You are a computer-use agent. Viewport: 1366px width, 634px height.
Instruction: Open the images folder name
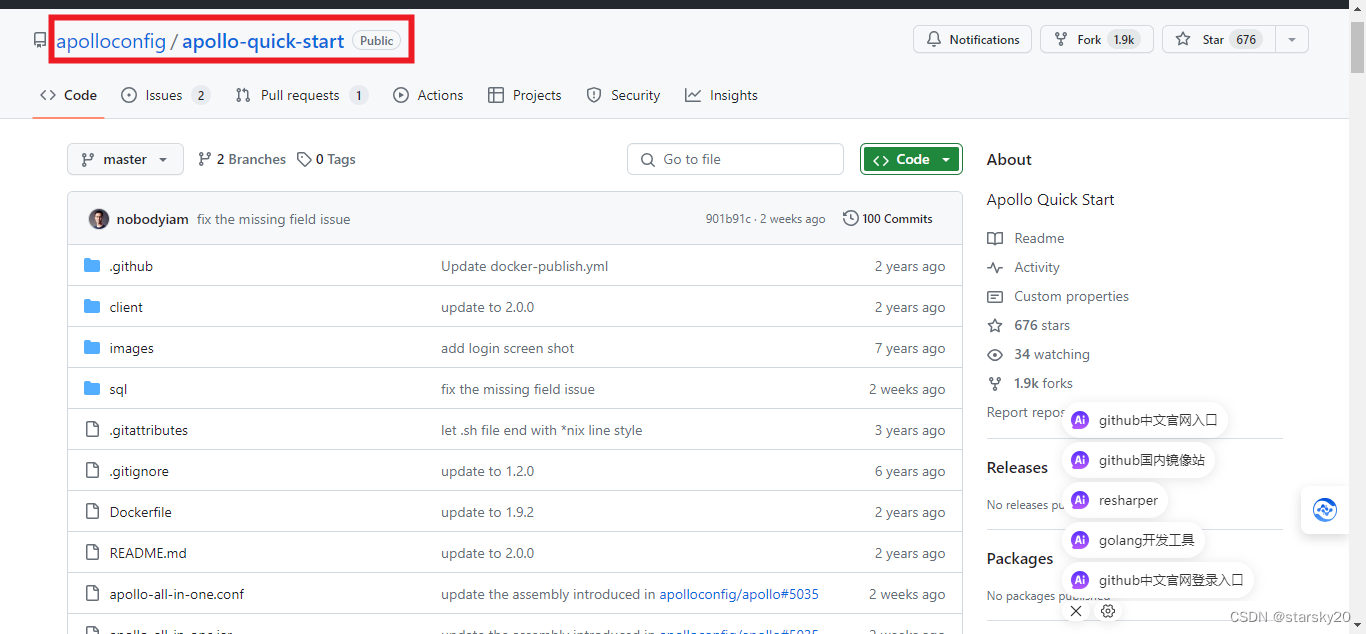(131, 348)
